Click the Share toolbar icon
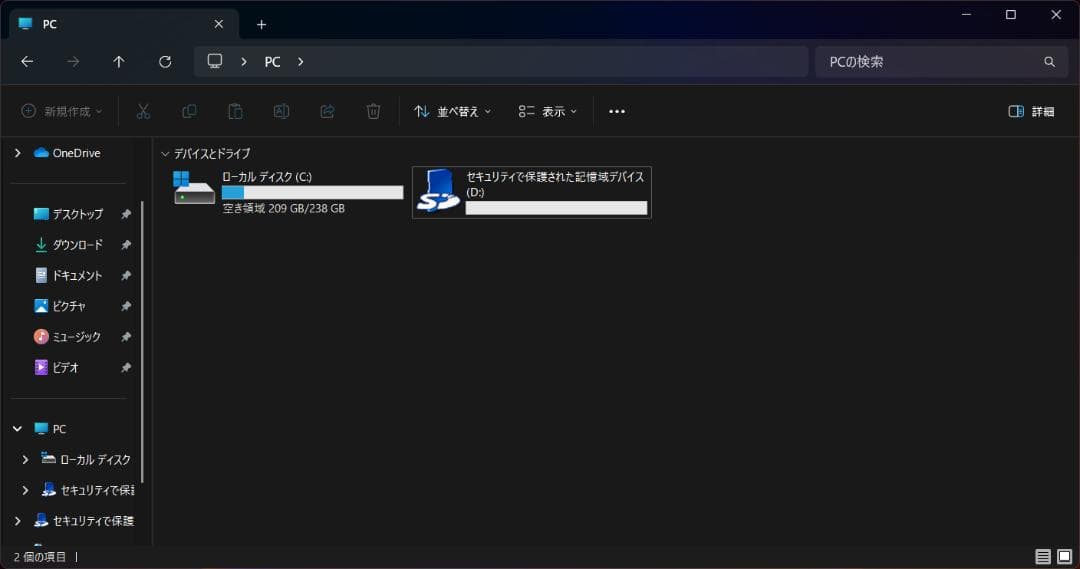The width and height of the screenshot is (1080, 569). (327, 112)
